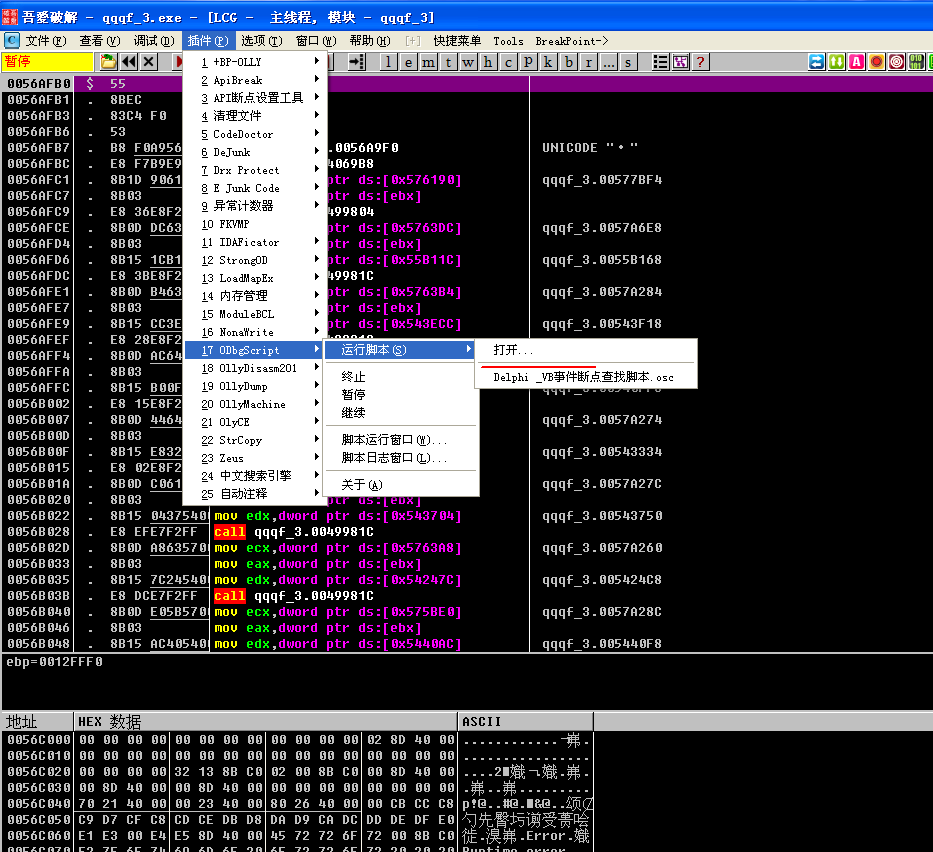This screenshot has width=933, height=852.
Task: Expand the 中文搜索引擎 plugin submenu
Action: coord(255,476)
